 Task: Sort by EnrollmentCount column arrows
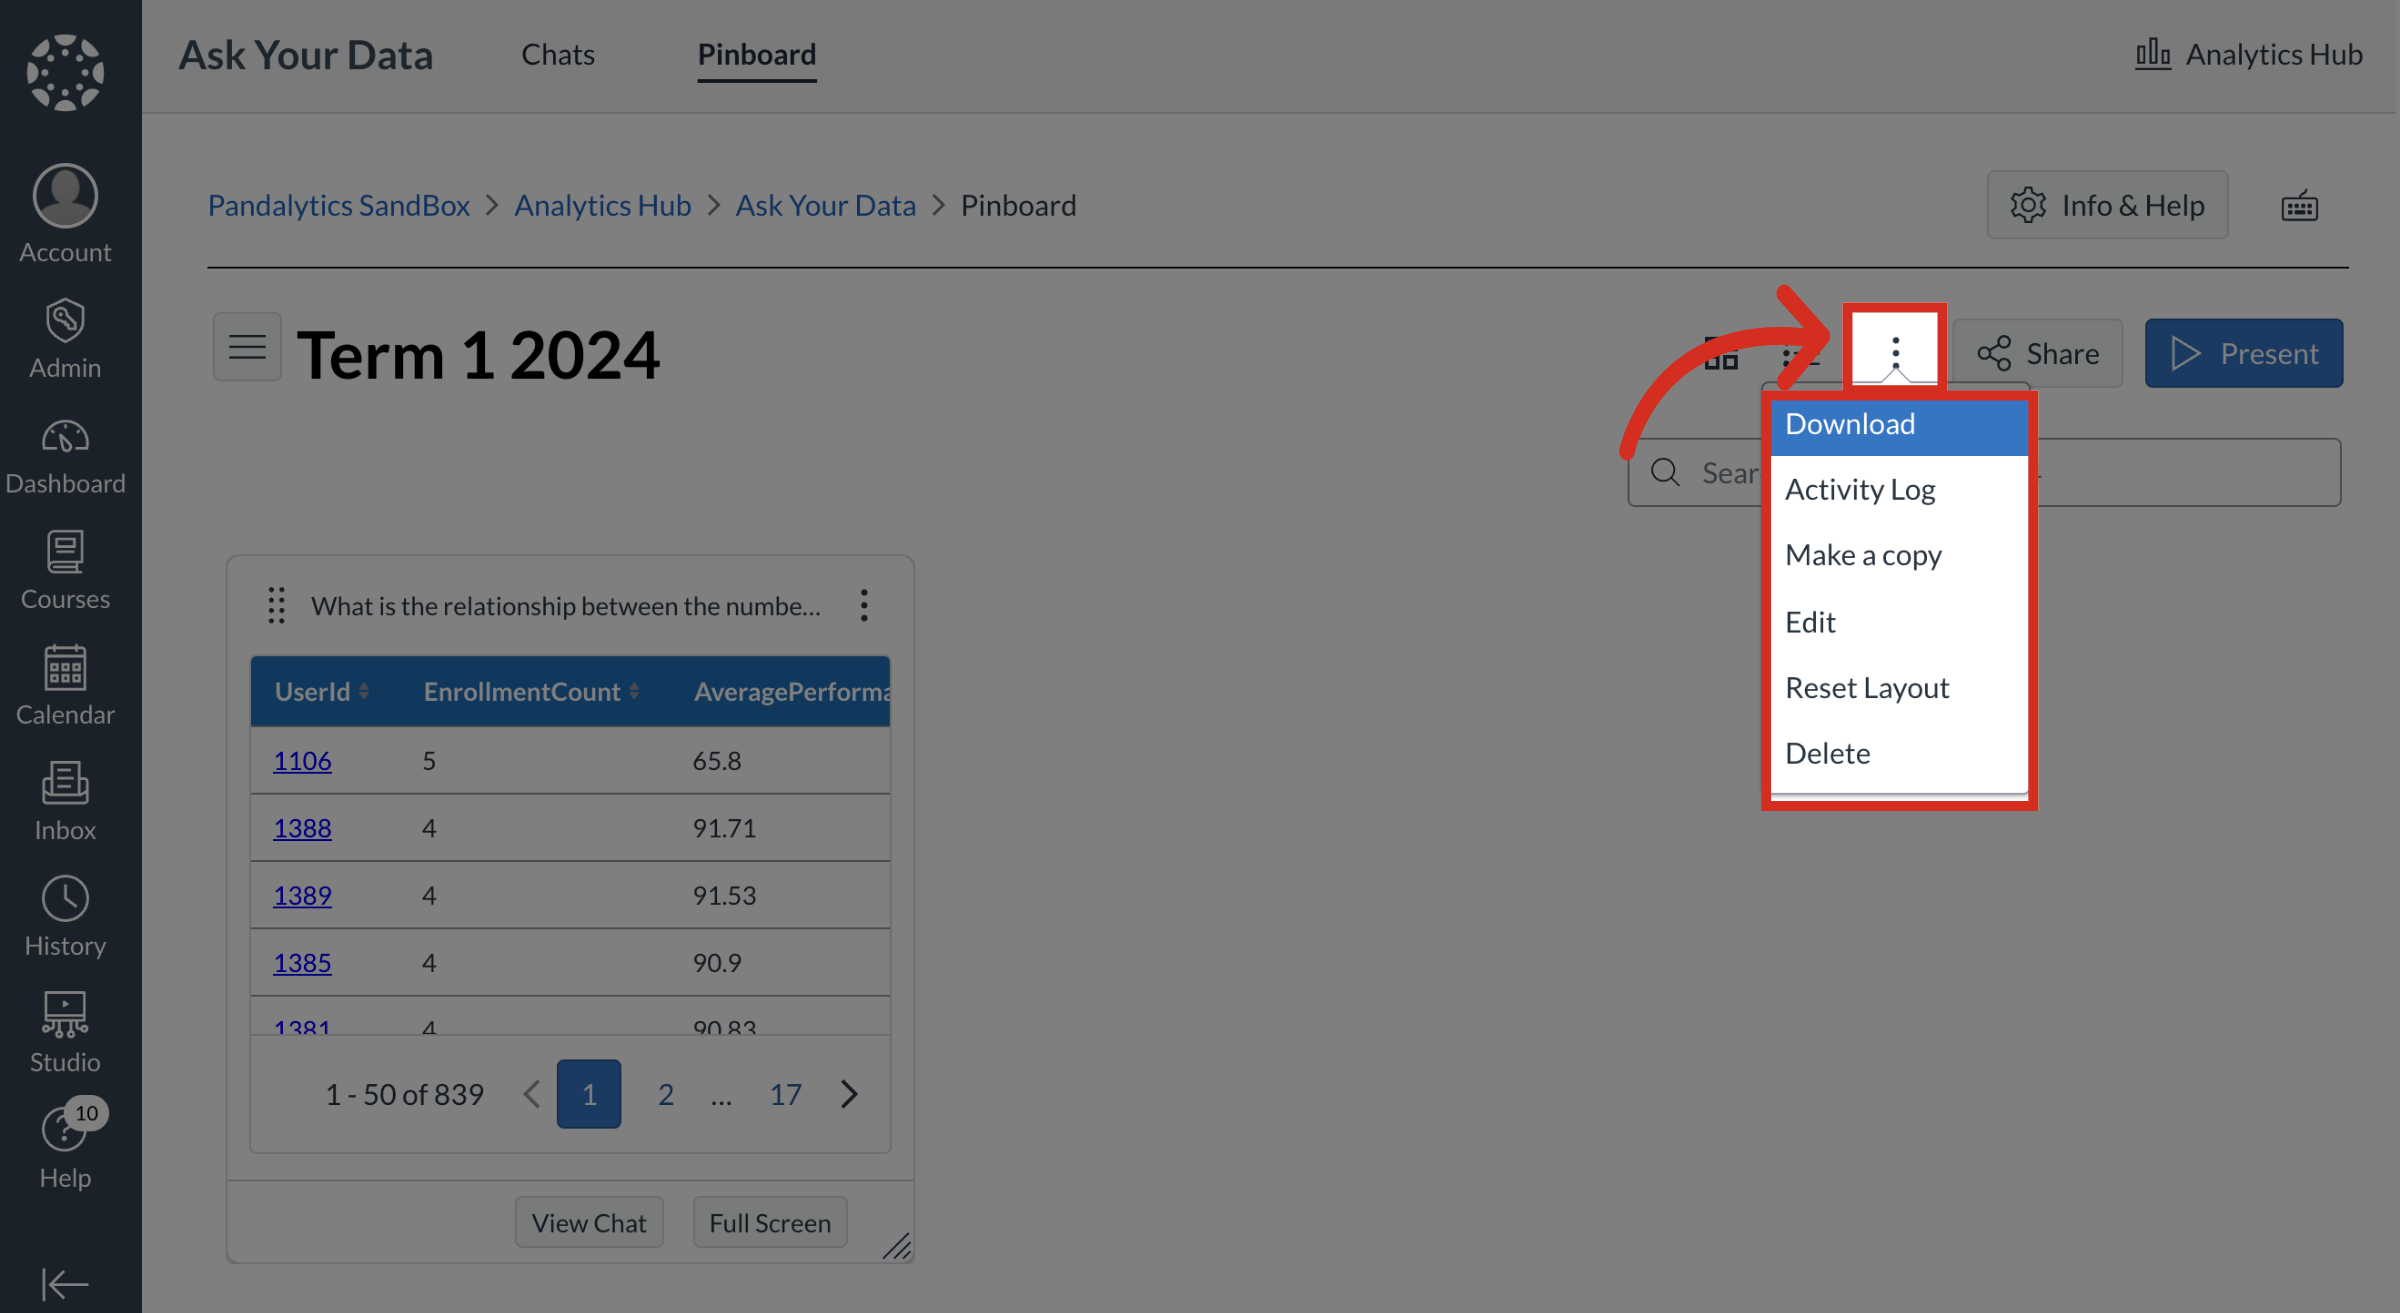634,691
